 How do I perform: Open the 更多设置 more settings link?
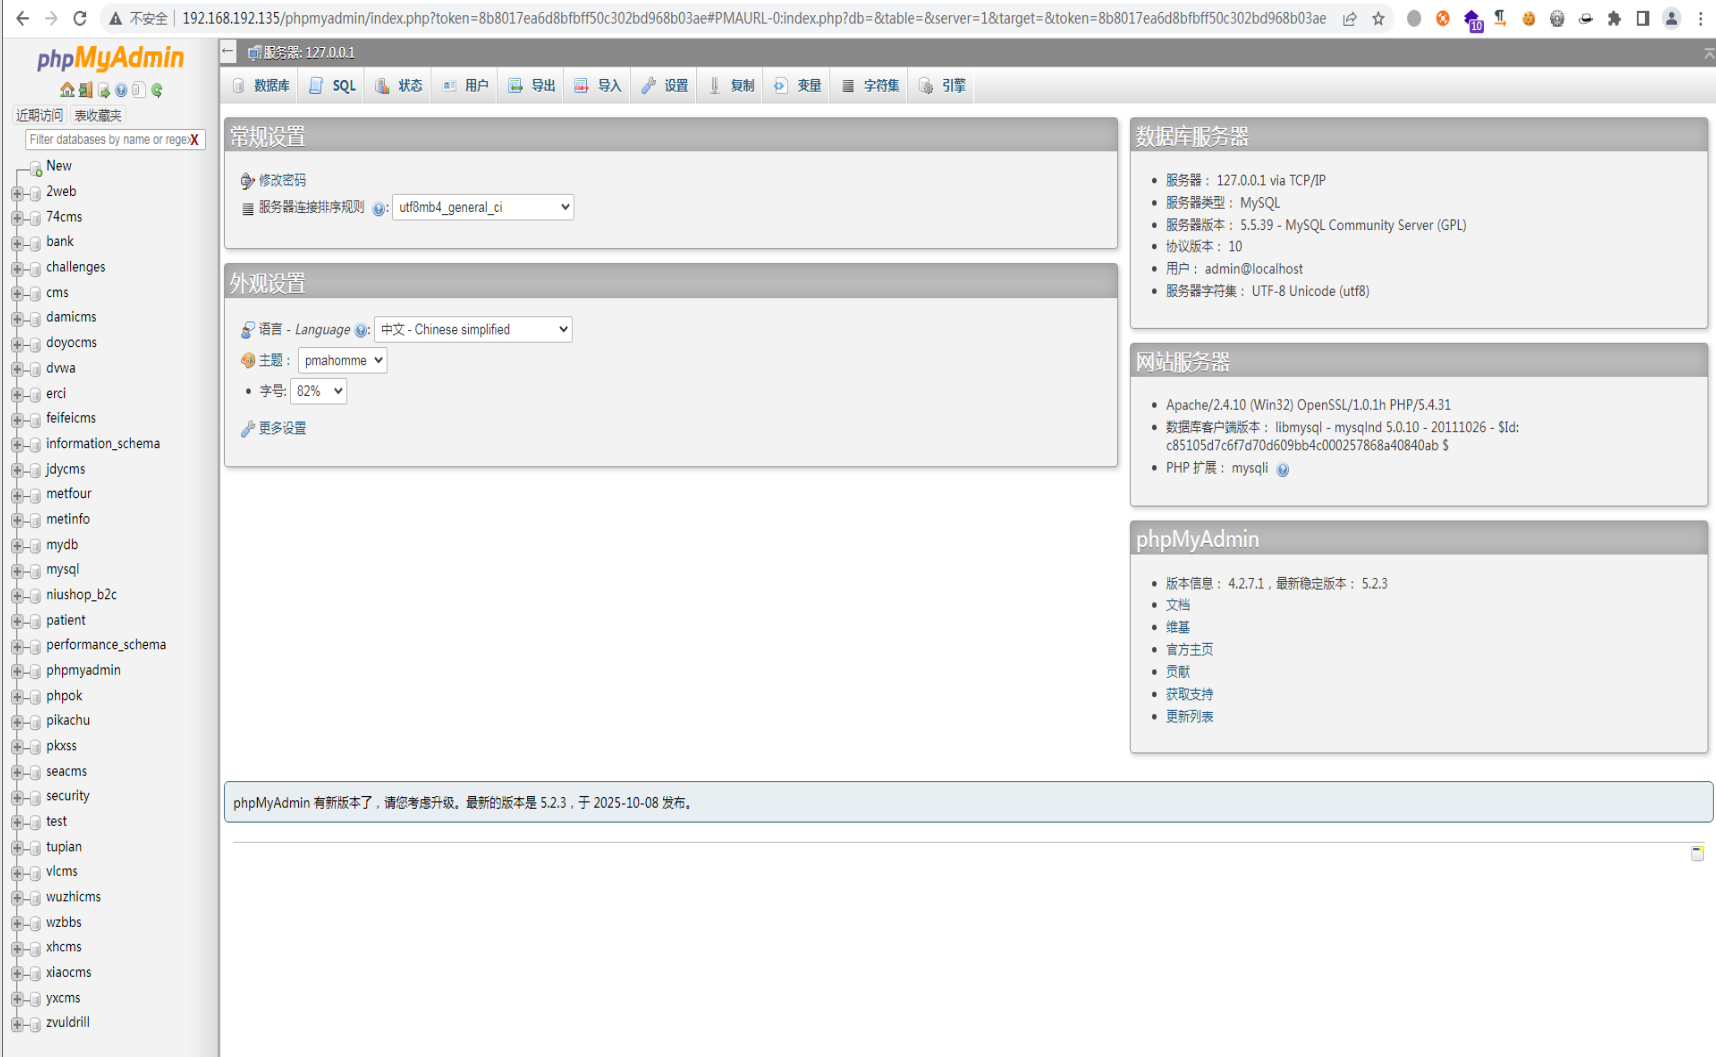(x=282, y=428)
